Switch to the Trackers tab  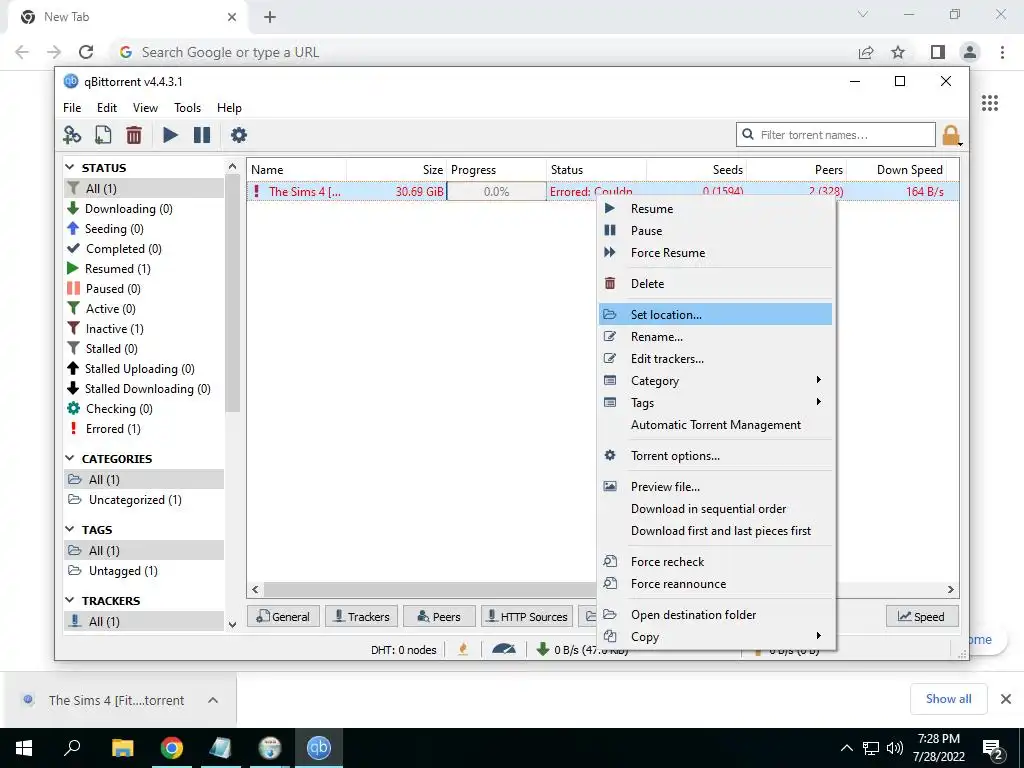tap(362, 616)
